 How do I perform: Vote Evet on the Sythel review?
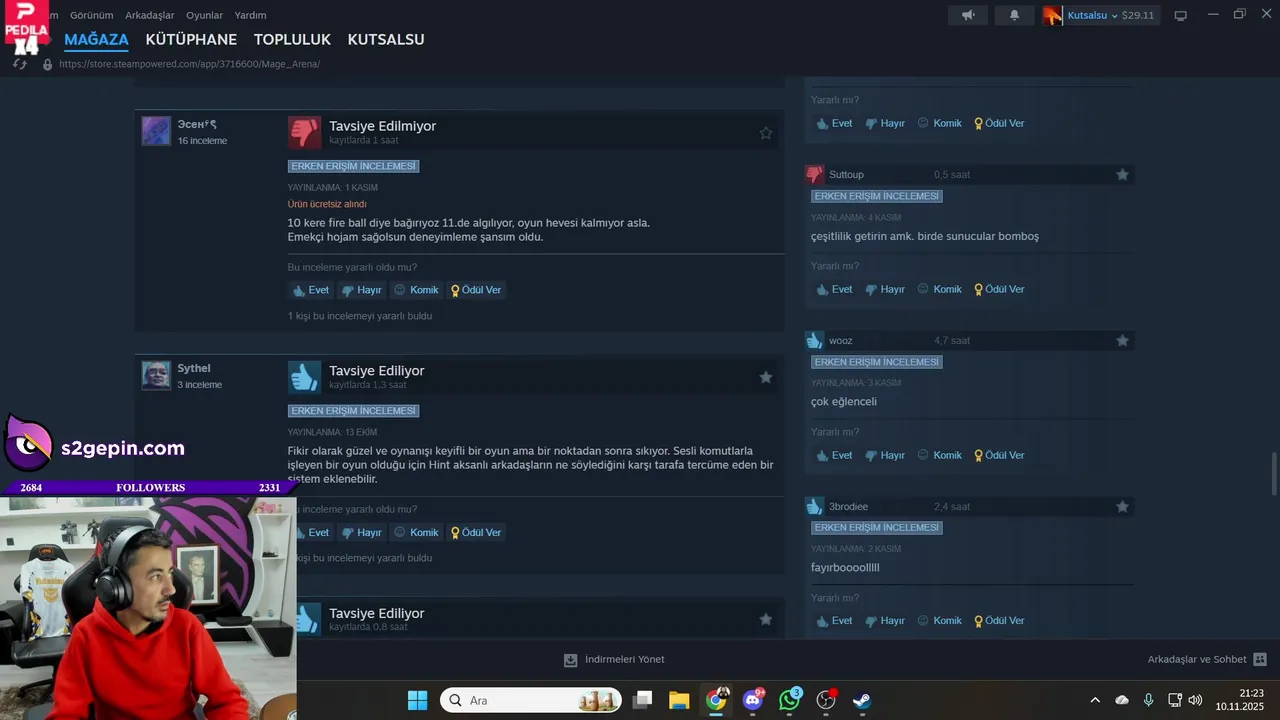tap(313, 533)
